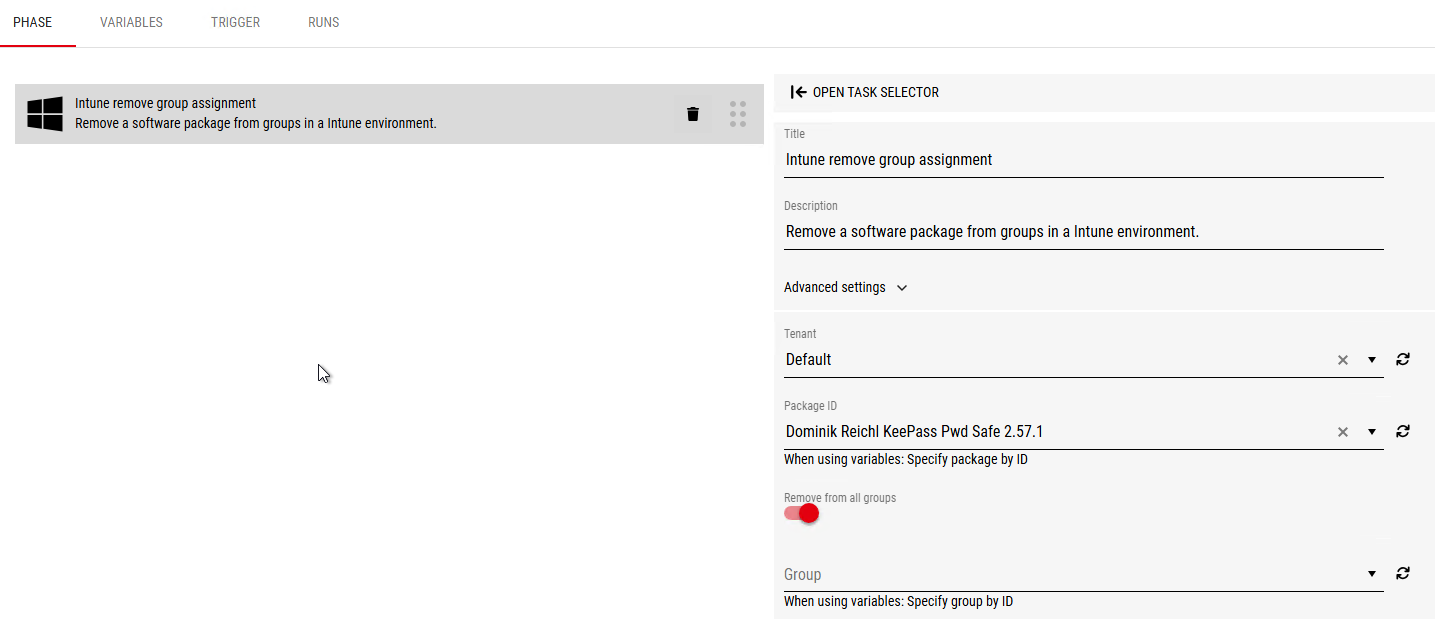Select the Intune remove group assignment task row
This screenshot has height=619, width=1435.
(389, 114)
